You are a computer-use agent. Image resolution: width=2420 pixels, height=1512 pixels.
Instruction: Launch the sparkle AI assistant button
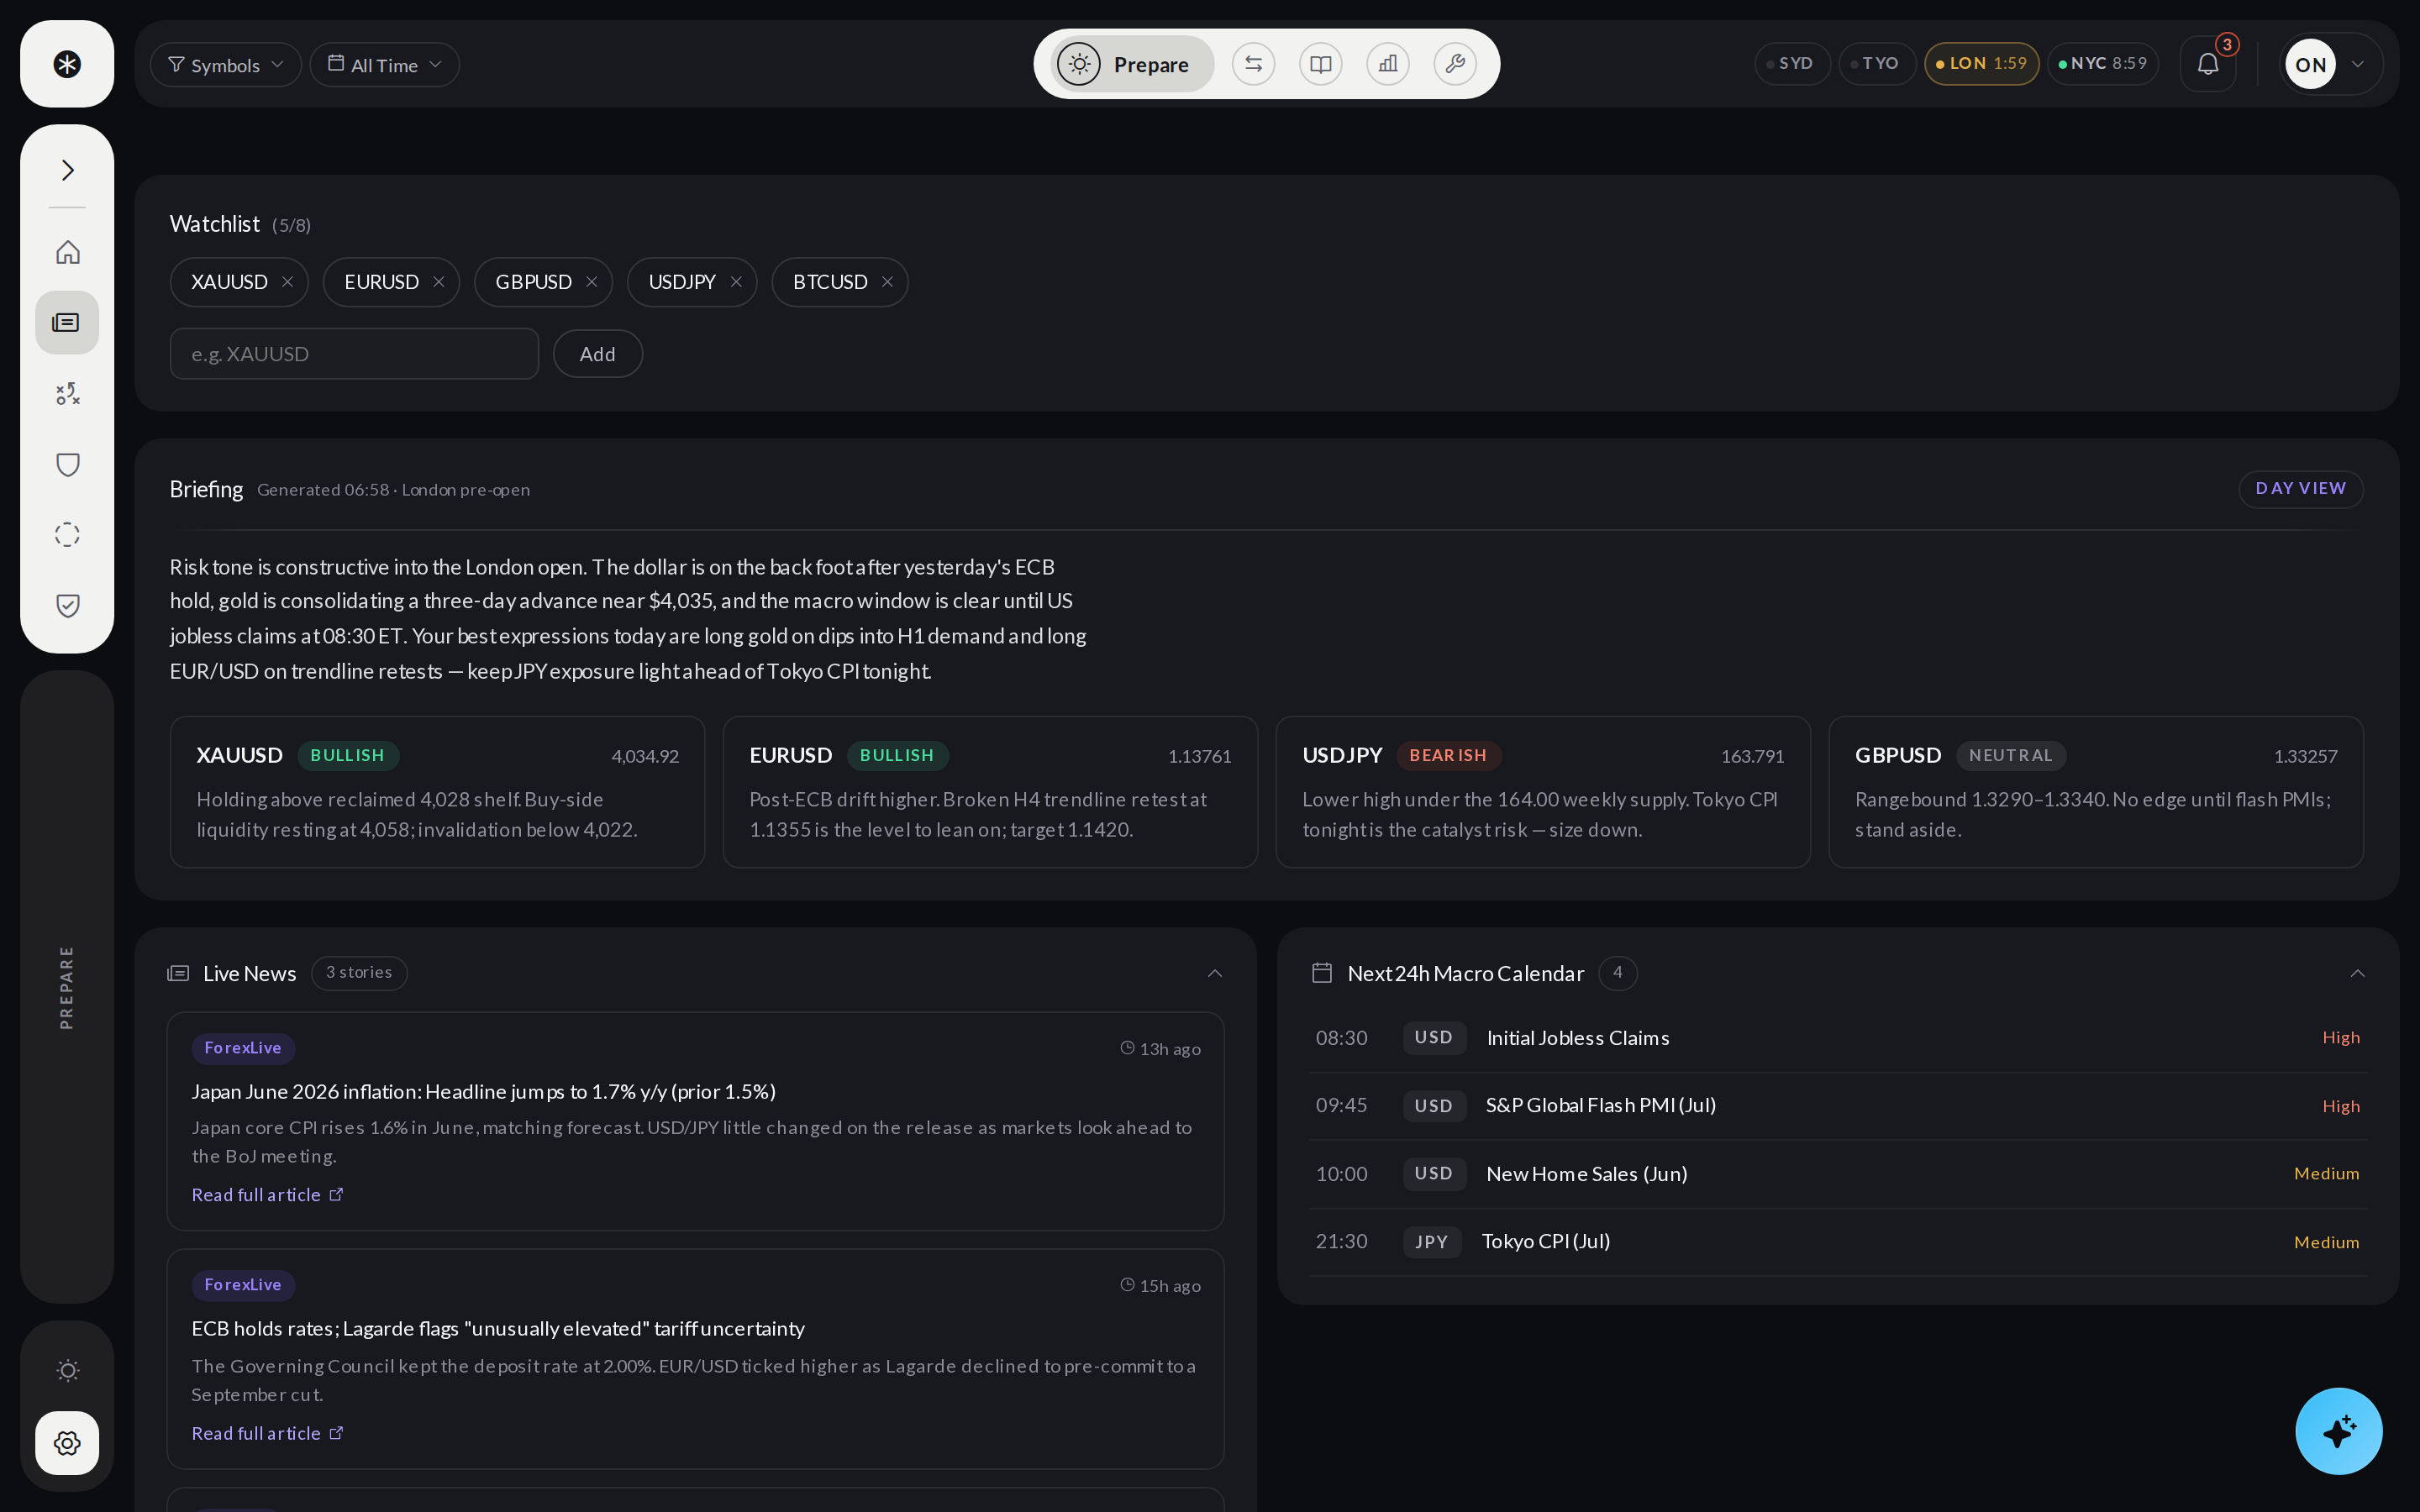(x=2338, y=1430)
